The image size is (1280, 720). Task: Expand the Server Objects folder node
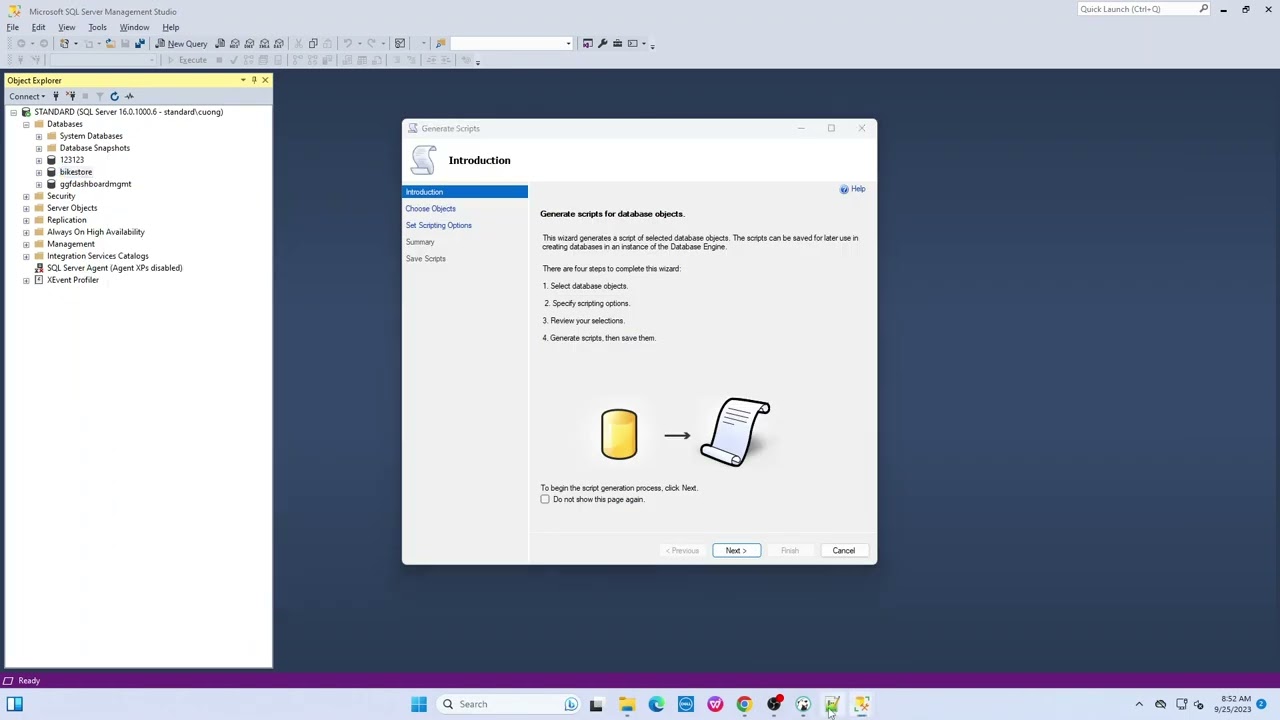coord(26,208)
